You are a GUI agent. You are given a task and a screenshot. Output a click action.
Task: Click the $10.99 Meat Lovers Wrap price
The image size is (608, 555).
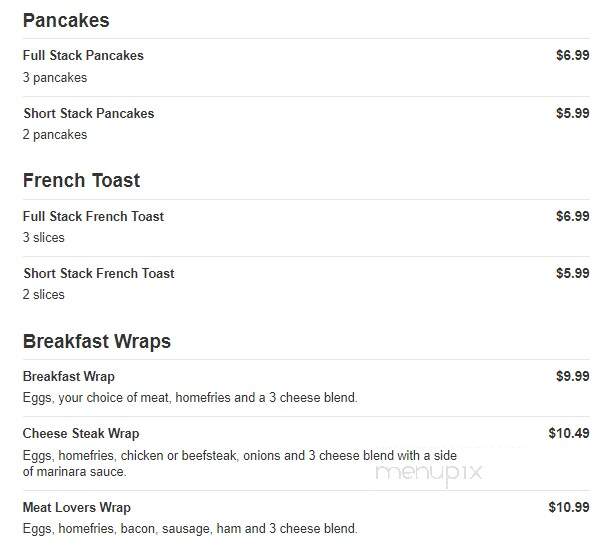tap(569, 507)
